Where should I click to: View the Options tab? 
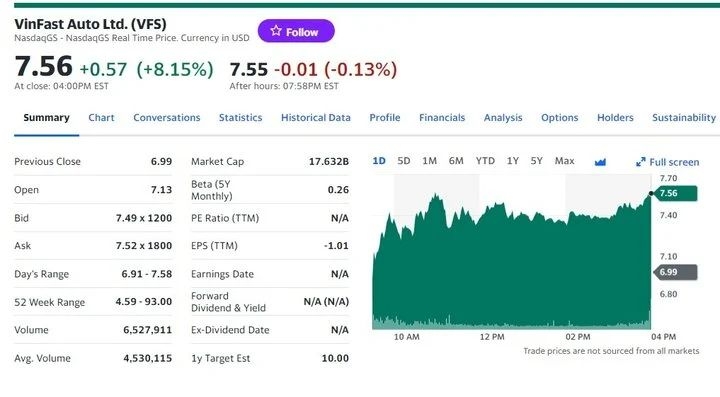560,117
